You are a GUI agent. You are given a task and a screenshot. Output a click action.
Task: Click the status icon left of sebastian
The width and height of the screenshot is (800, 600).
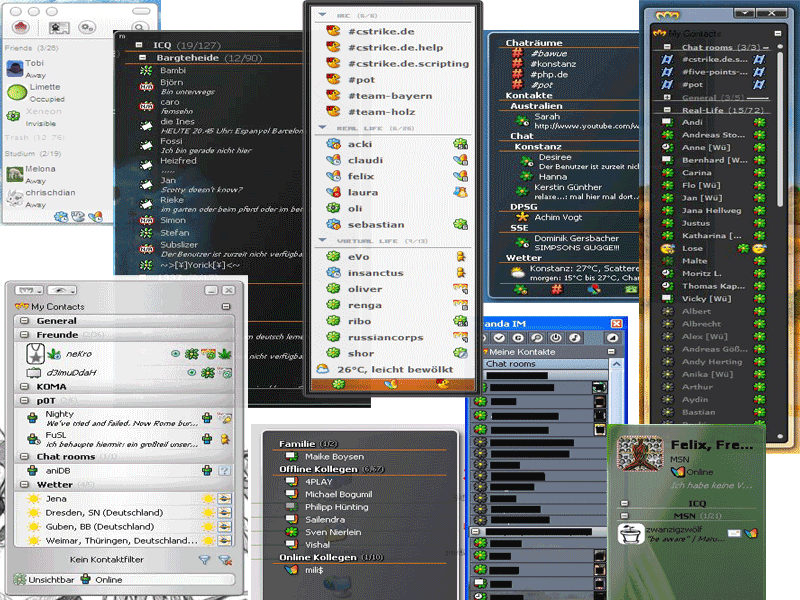(x=333, y=224)
